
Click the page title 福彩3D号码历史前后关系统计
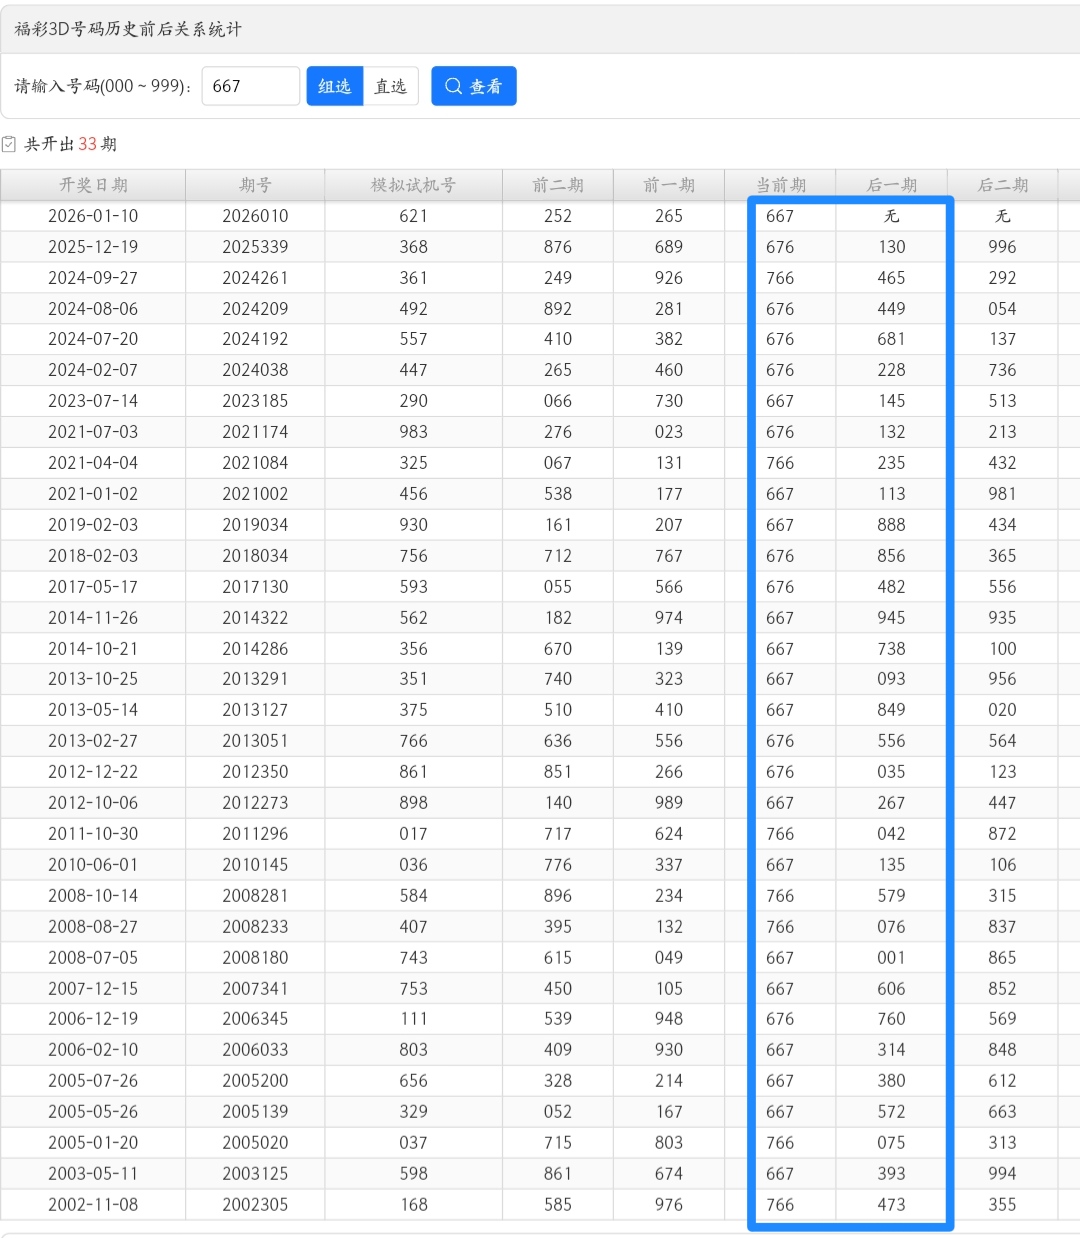(128, 29)
